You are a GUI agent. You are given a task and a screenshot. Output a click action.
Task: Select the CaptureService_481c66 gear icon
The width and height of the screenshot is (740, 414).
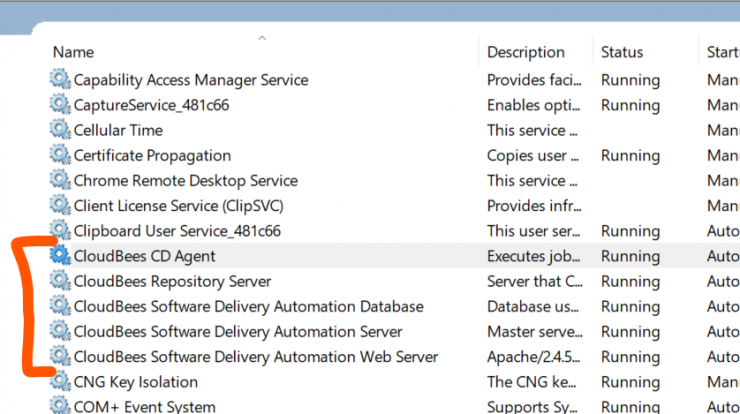click(x=60, y=104)
